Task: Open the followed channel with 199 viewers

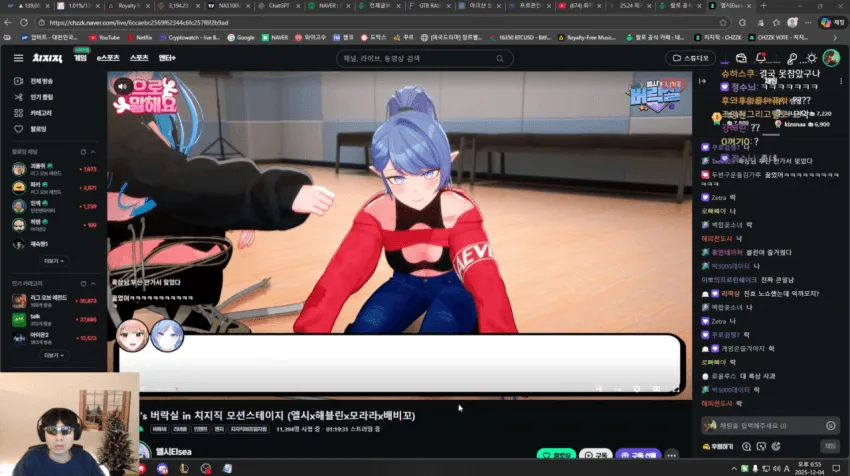Action: pyautogui.click(x=54, y=224)
